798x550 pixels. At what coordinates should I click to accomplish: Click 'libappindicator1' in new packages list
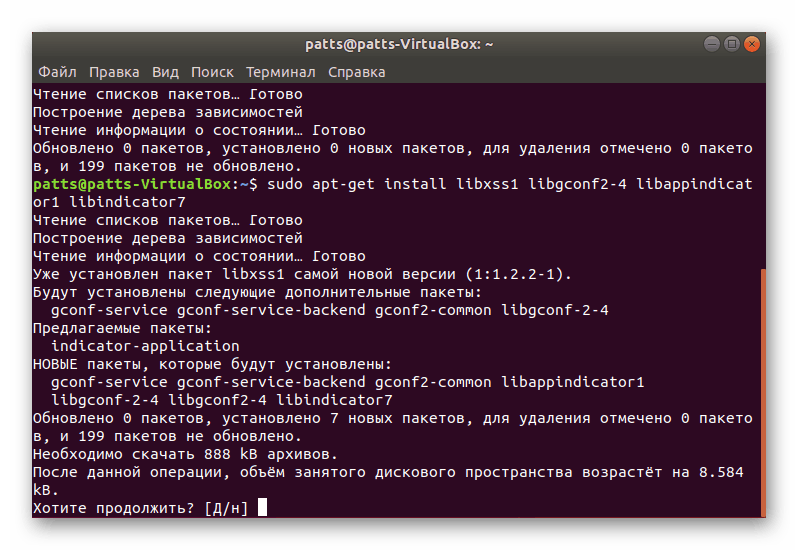pos(573,382)
